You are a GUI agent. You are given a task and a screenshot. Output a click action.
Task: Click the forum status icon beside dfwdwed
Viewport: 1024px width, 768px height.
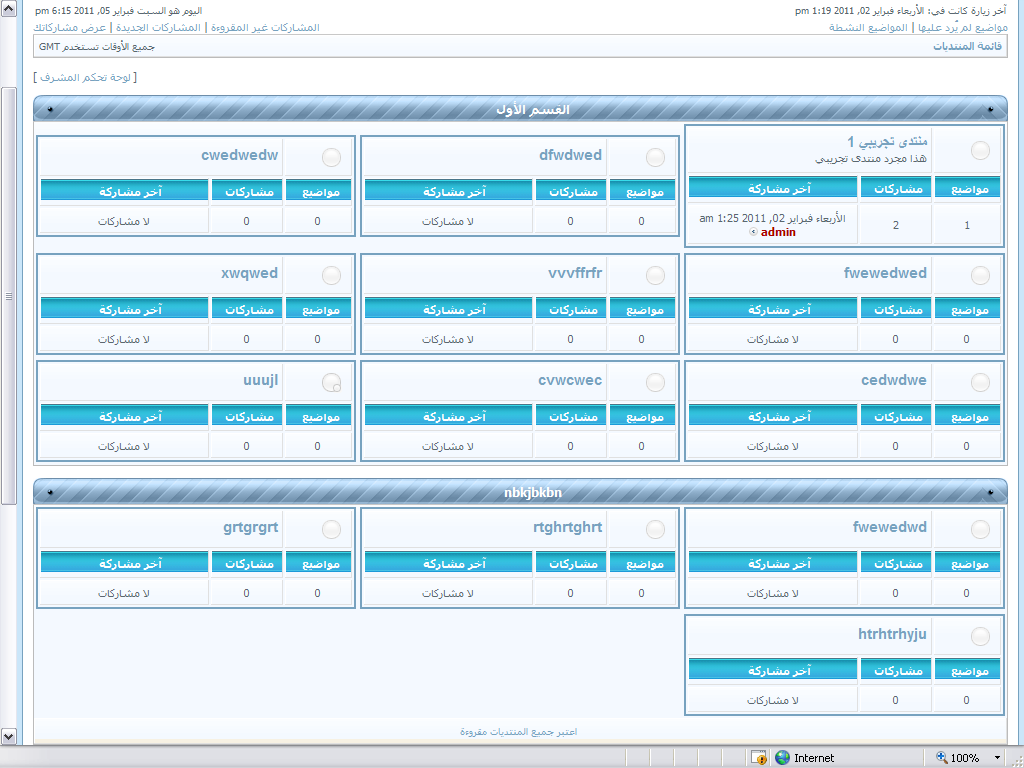point(655,158)
